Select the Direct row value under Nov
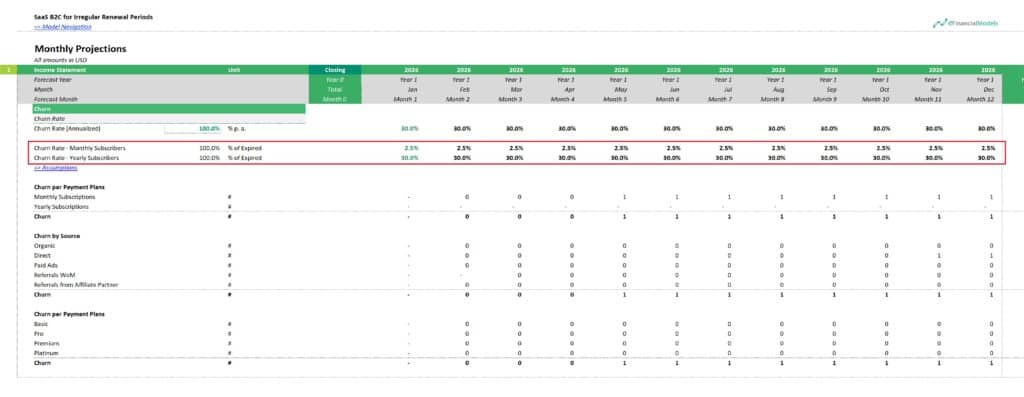 pyautogui.click(x=938, y=256)
